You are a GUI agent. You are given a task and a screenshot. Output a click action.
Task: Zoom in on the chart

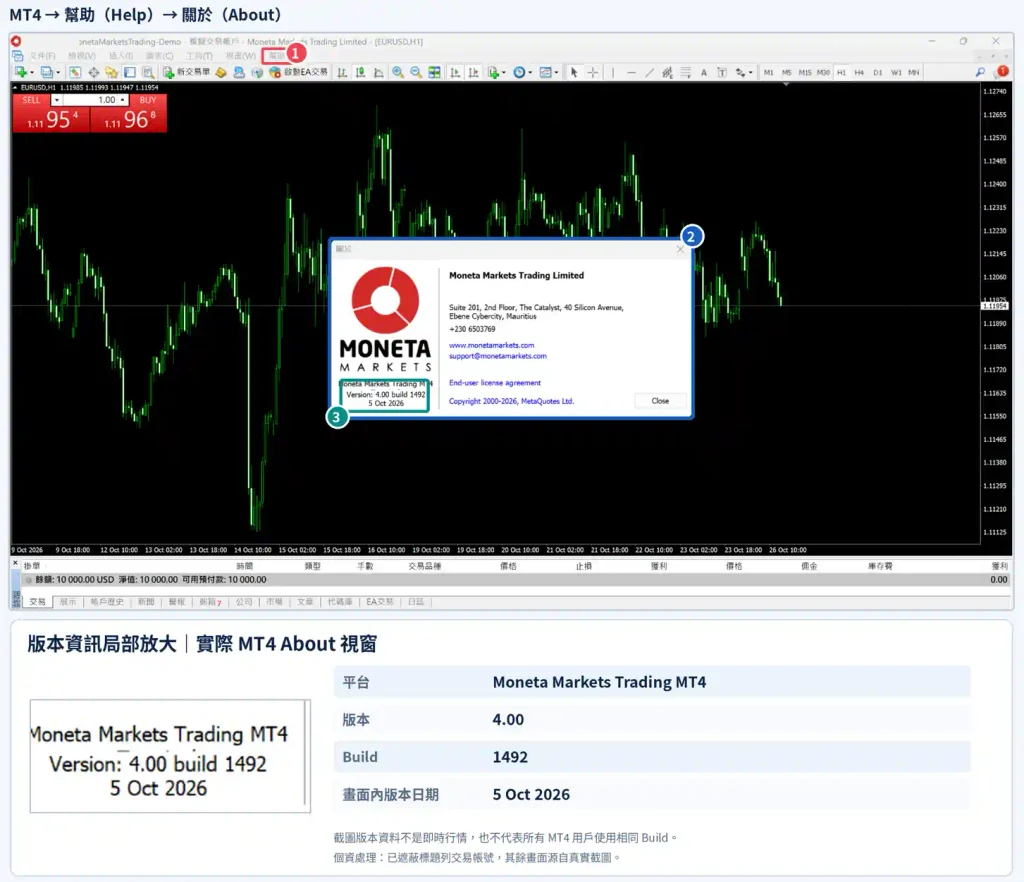pyautogui.click(x=398, y=72)
